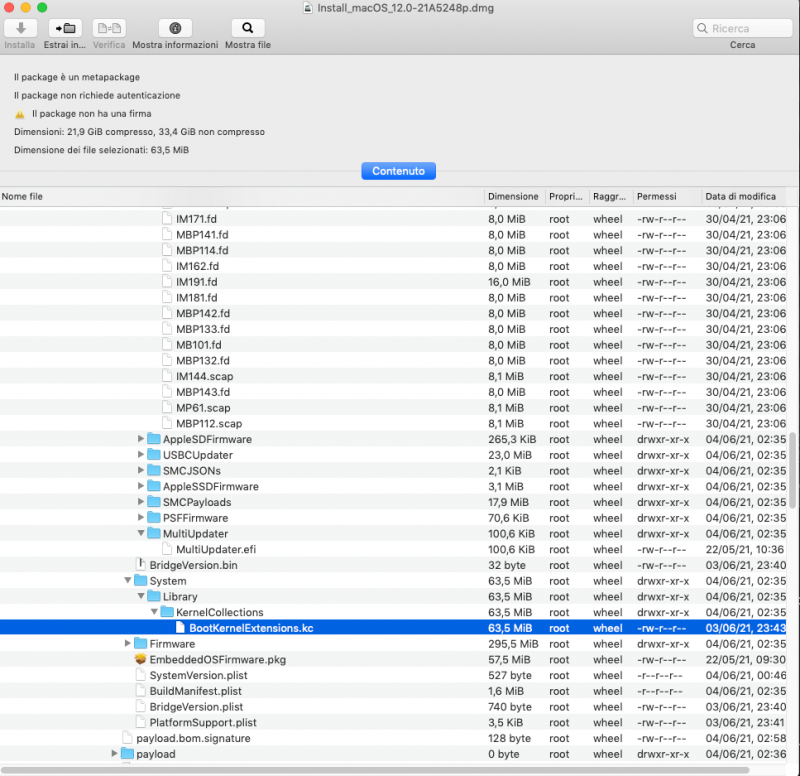This screenshot has height=776, width=800.
Task: Click the Verifica toolbar icon
Action: pos(109,29)
